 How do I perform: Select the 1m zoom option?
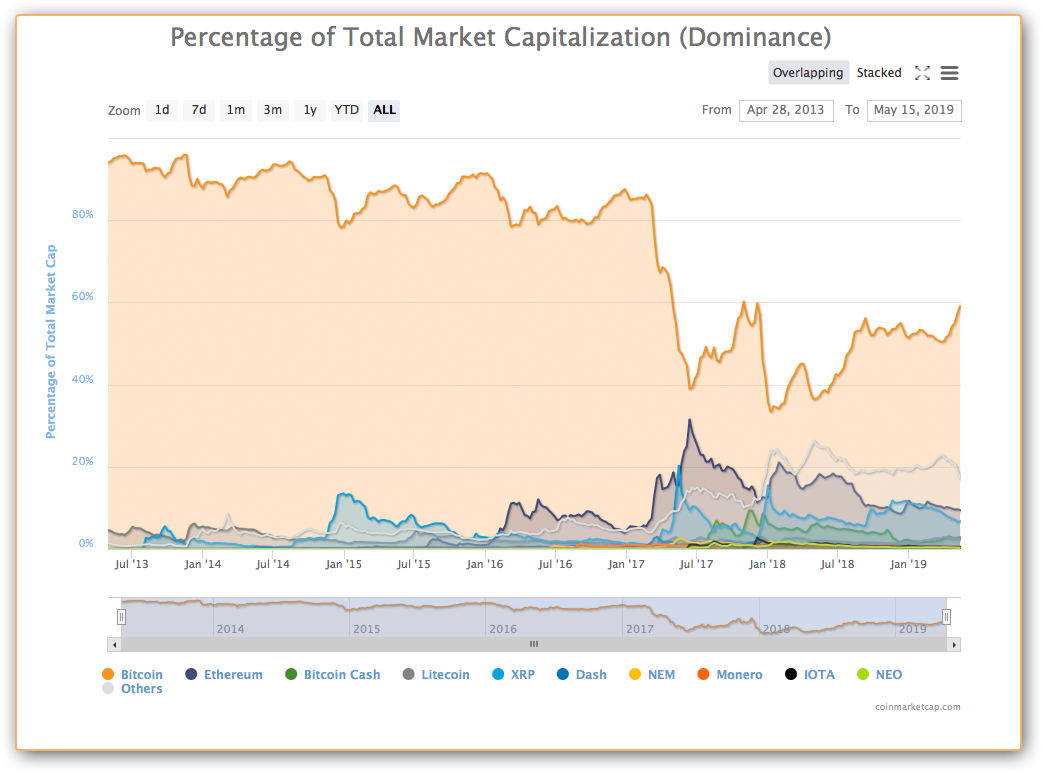235,110
